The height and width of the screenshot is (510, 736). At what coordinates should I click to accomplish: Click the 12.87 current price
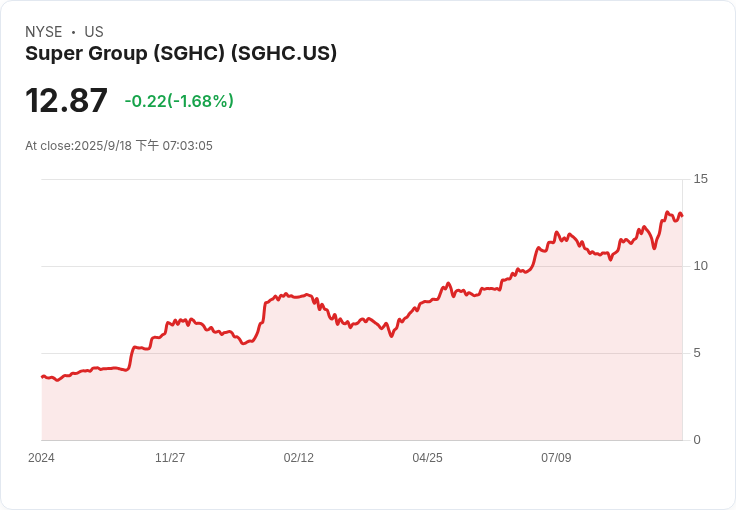(66, 101)
